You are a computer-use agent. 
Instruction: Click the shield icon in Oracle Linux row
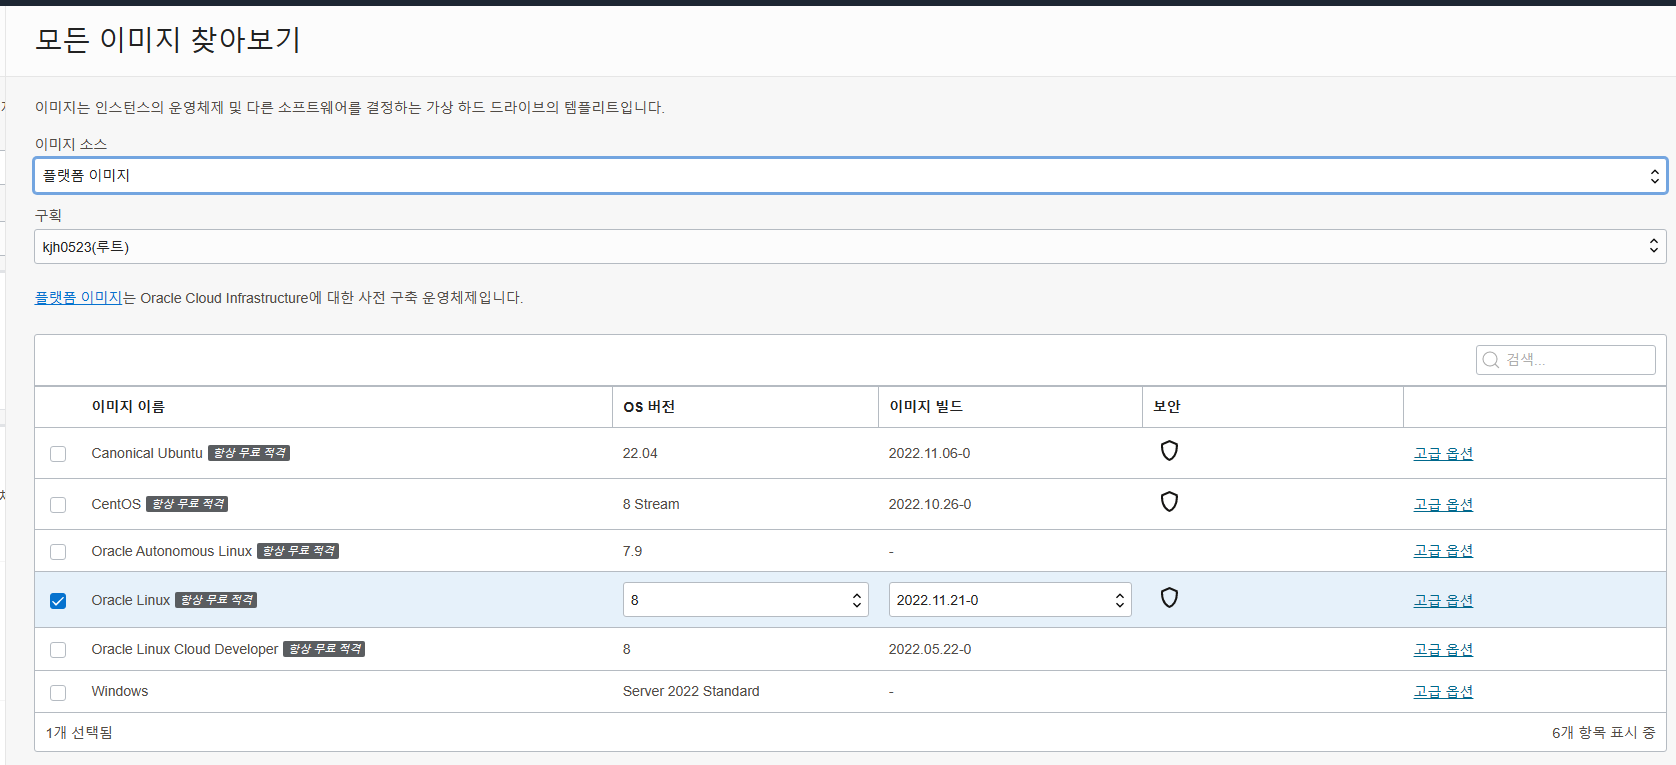(x=1169, y=598)
